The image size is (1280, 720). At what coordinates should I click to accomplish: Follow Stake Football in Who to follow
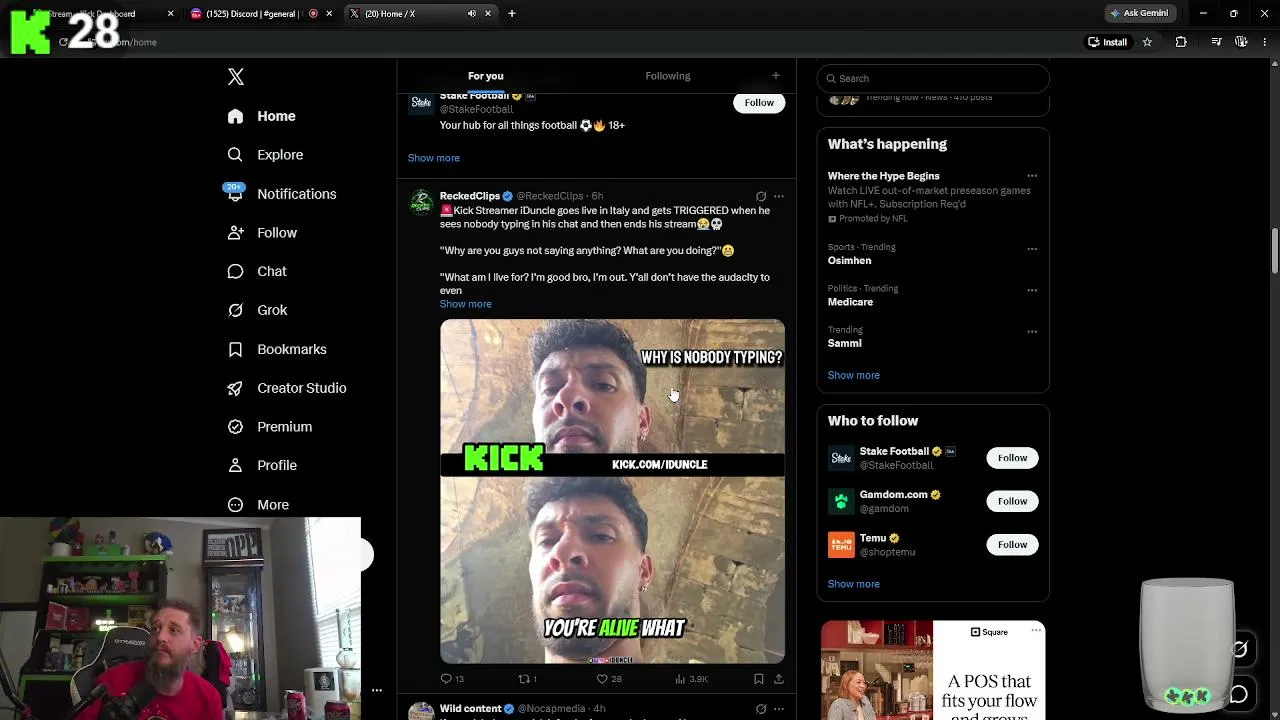point(1012,458)
